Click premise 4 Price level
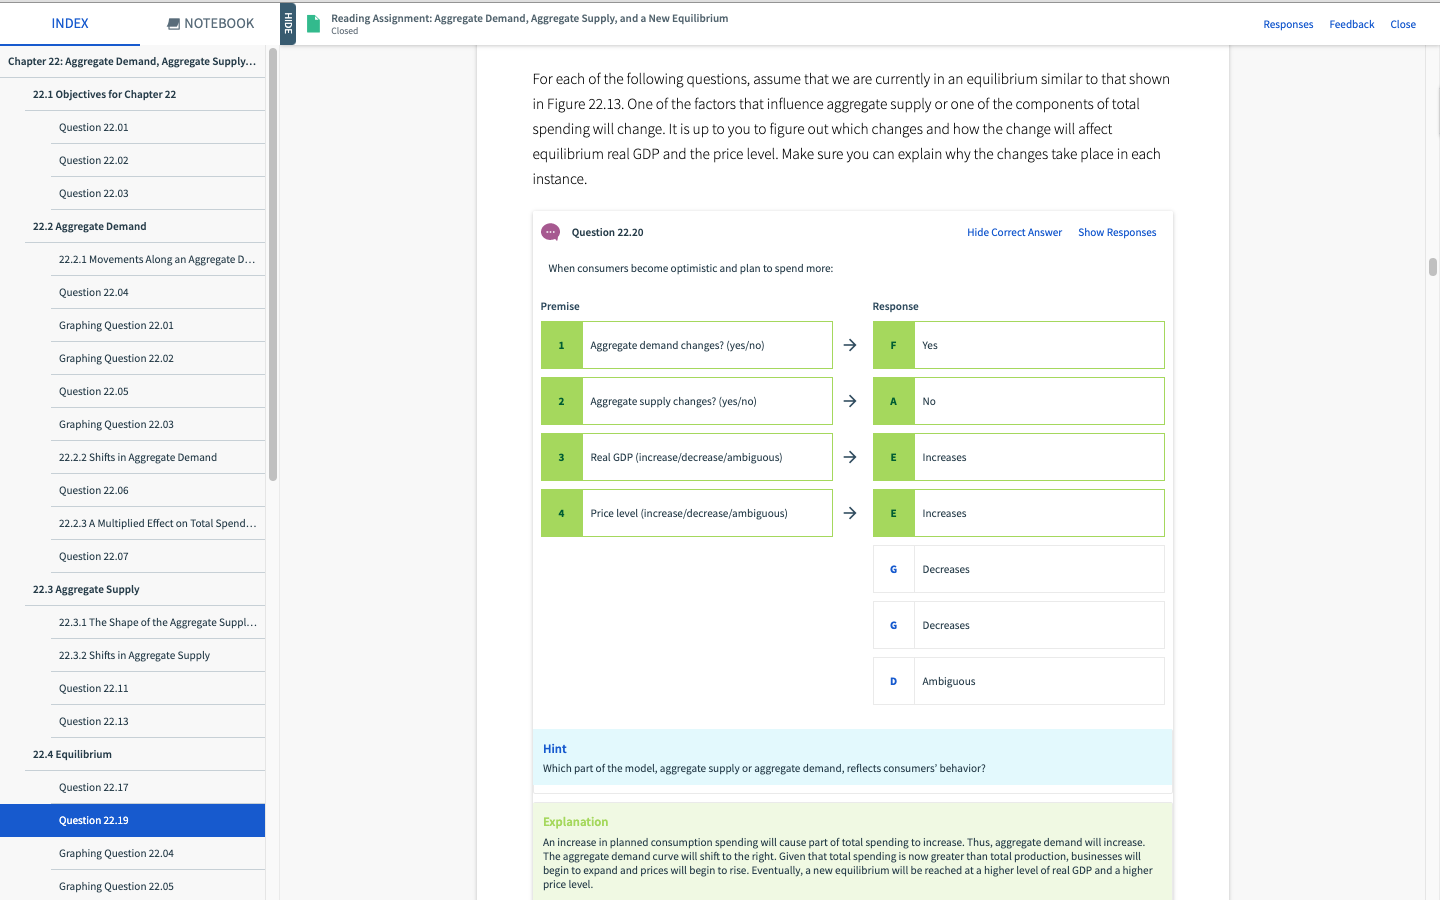The image size is (1440, 900). tap(686, 513)
